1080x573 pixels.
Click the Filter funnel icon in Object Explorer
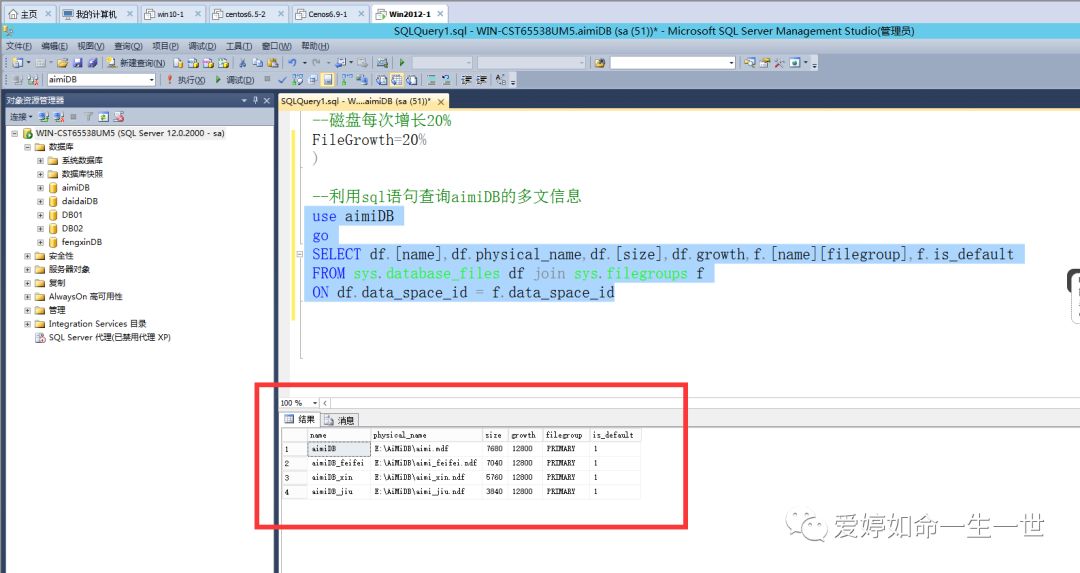89,117
